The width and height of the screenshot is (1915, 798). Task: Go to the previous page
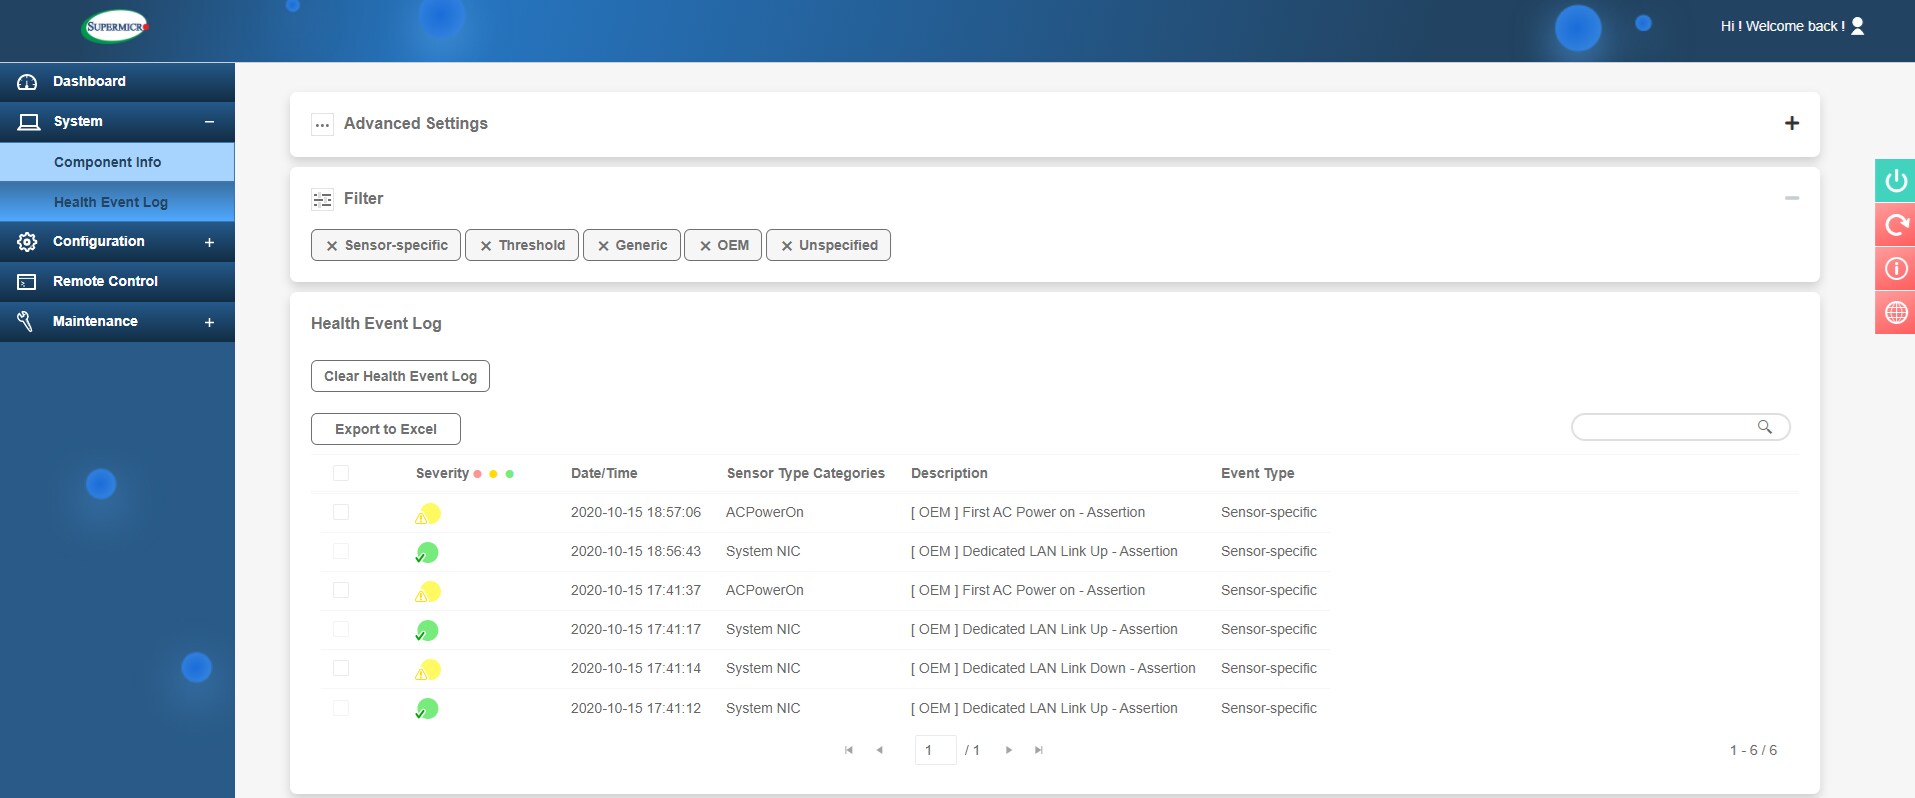coord(879,750)
